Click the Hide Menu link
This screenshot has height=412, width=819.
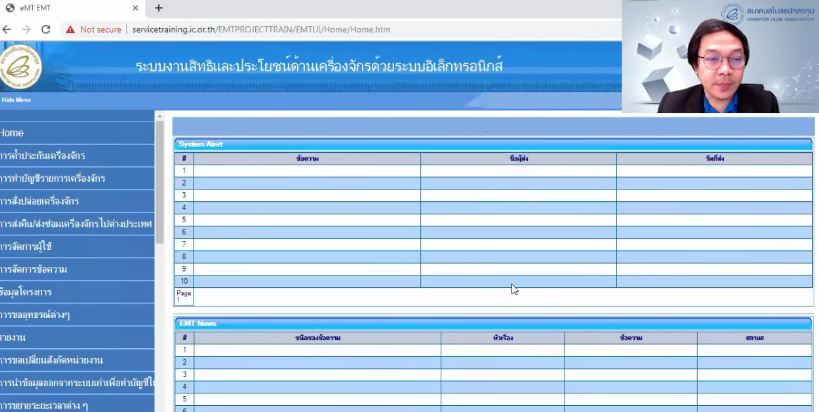click(x=16, y=100)
